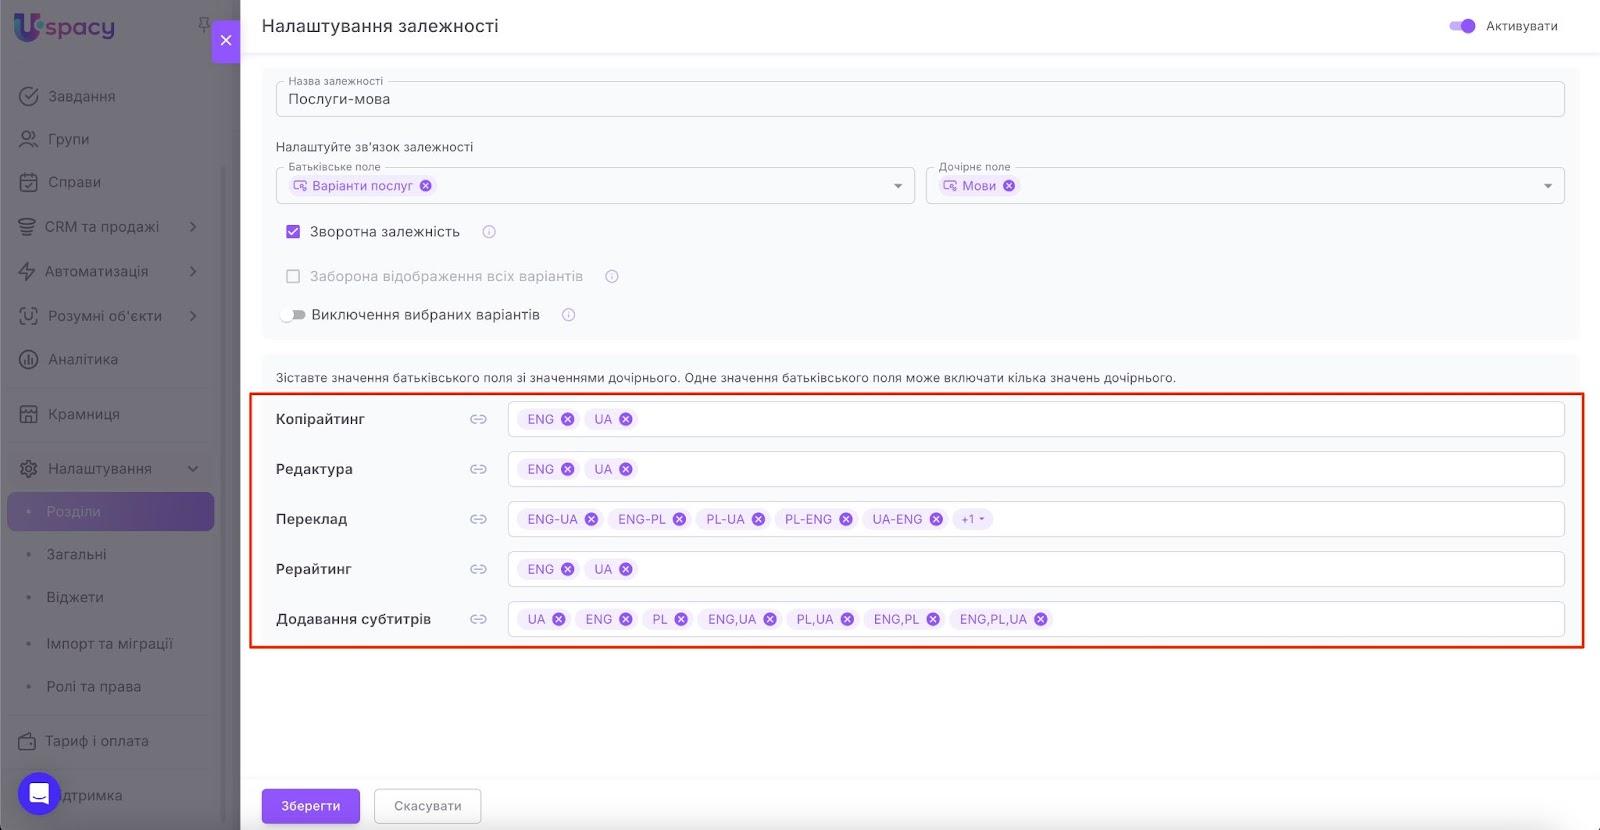The width and height of the screenshot is (1600, 830).
Task: Click the Рерайтинг values field
Action: tap(1036, 569)
